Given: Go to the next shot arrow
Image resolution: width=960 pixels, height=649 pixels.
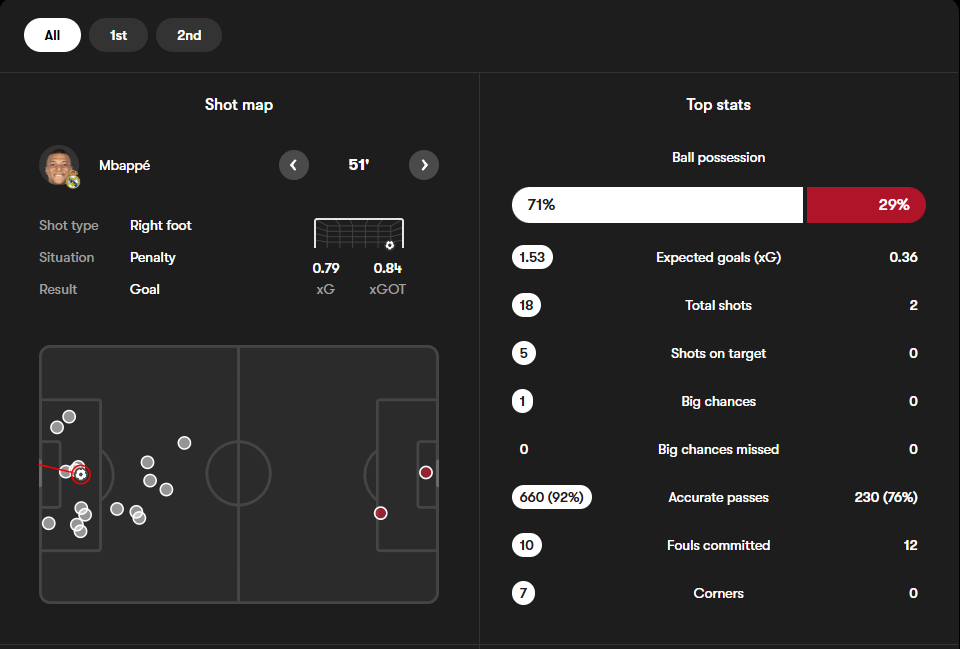Looking at the screenshot, I should tap(424, 165).
